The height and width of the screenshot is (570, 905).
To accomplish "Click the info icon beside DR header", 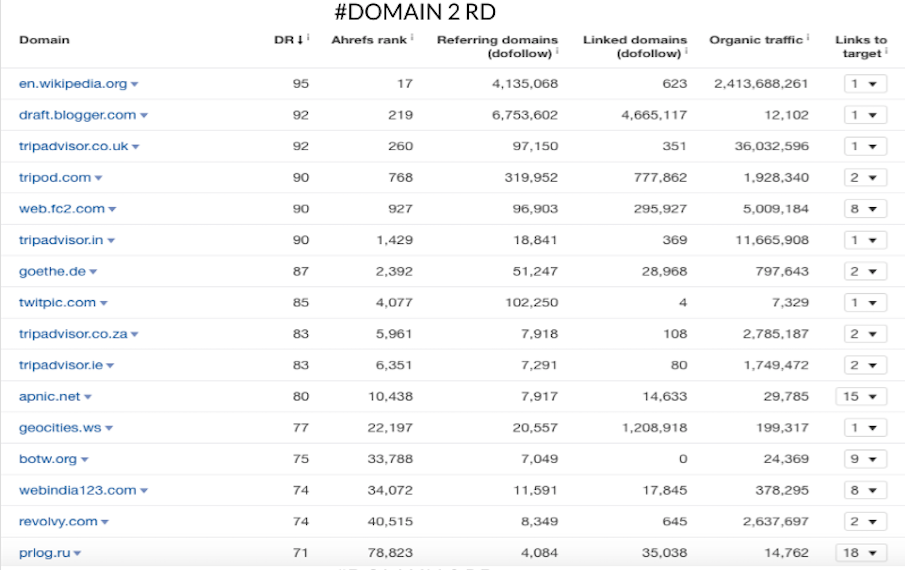I will [309, 37].
